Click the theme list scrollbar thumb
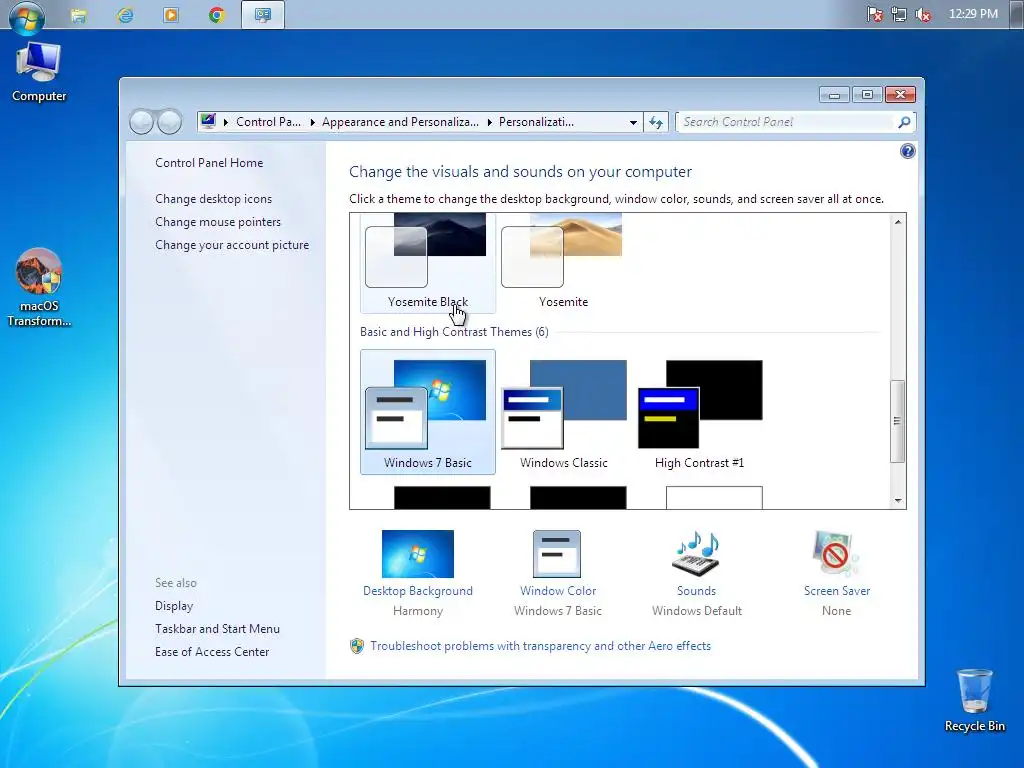The height and width of the screenshot is (768, 1024). tap(898, 421)
